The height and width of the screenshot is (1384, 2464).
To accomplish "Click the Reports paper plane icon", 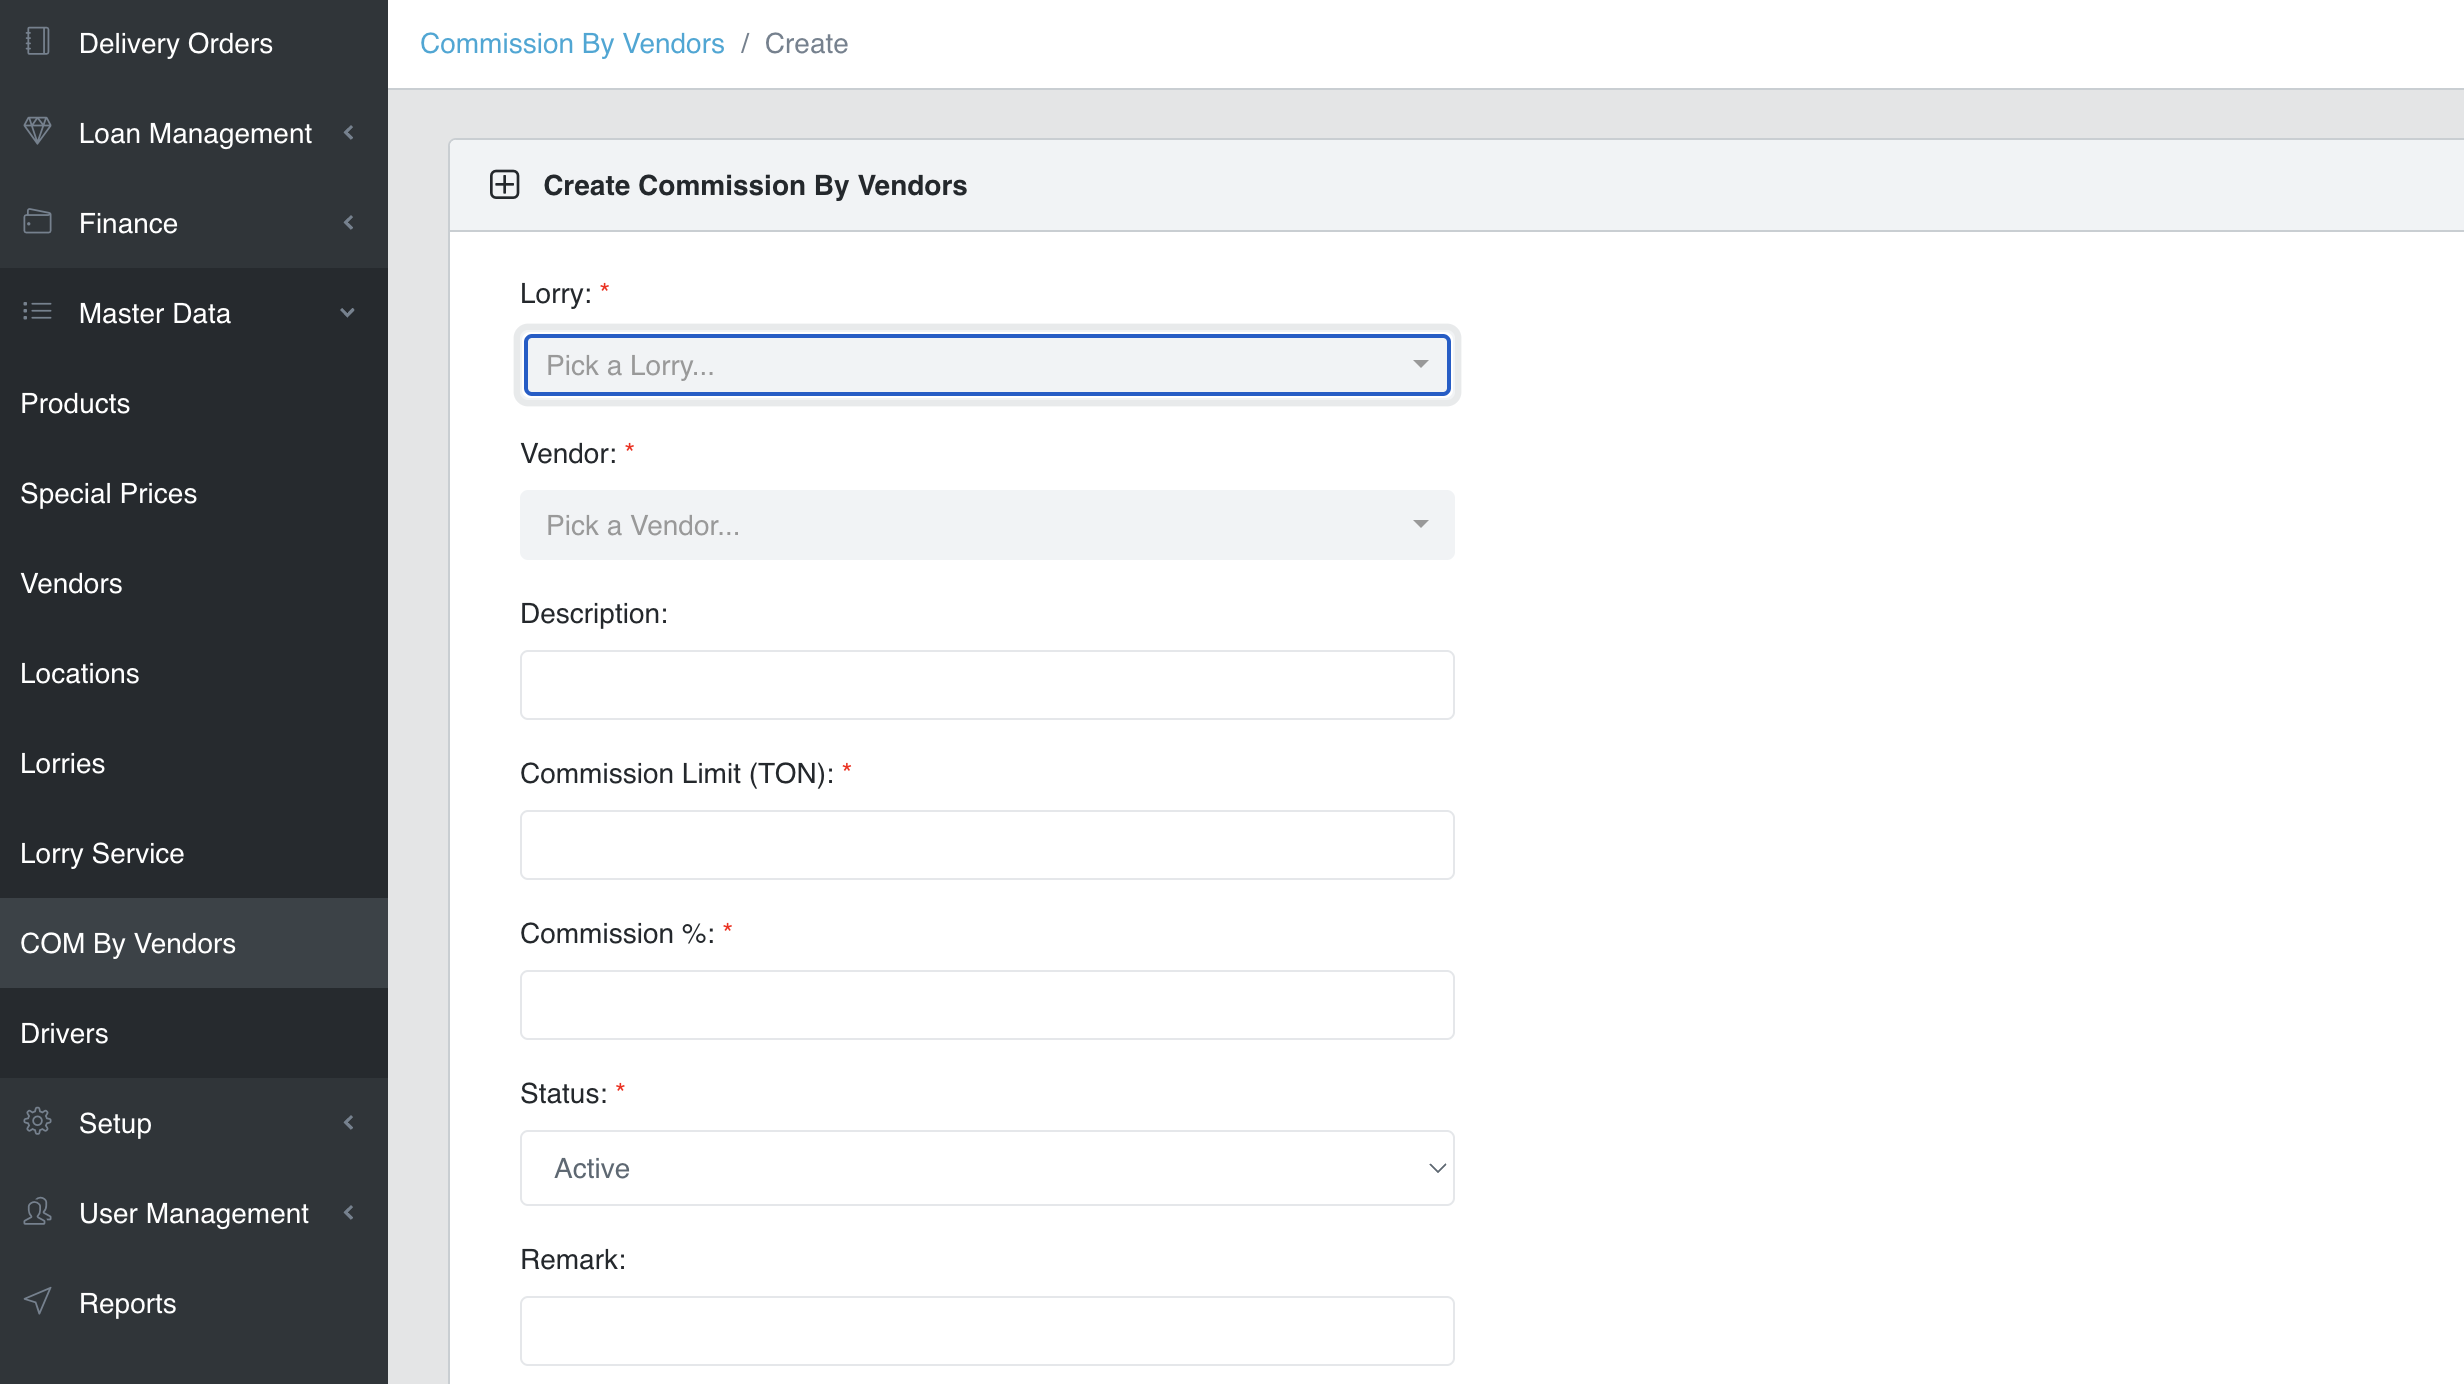I will point(37,1301).
